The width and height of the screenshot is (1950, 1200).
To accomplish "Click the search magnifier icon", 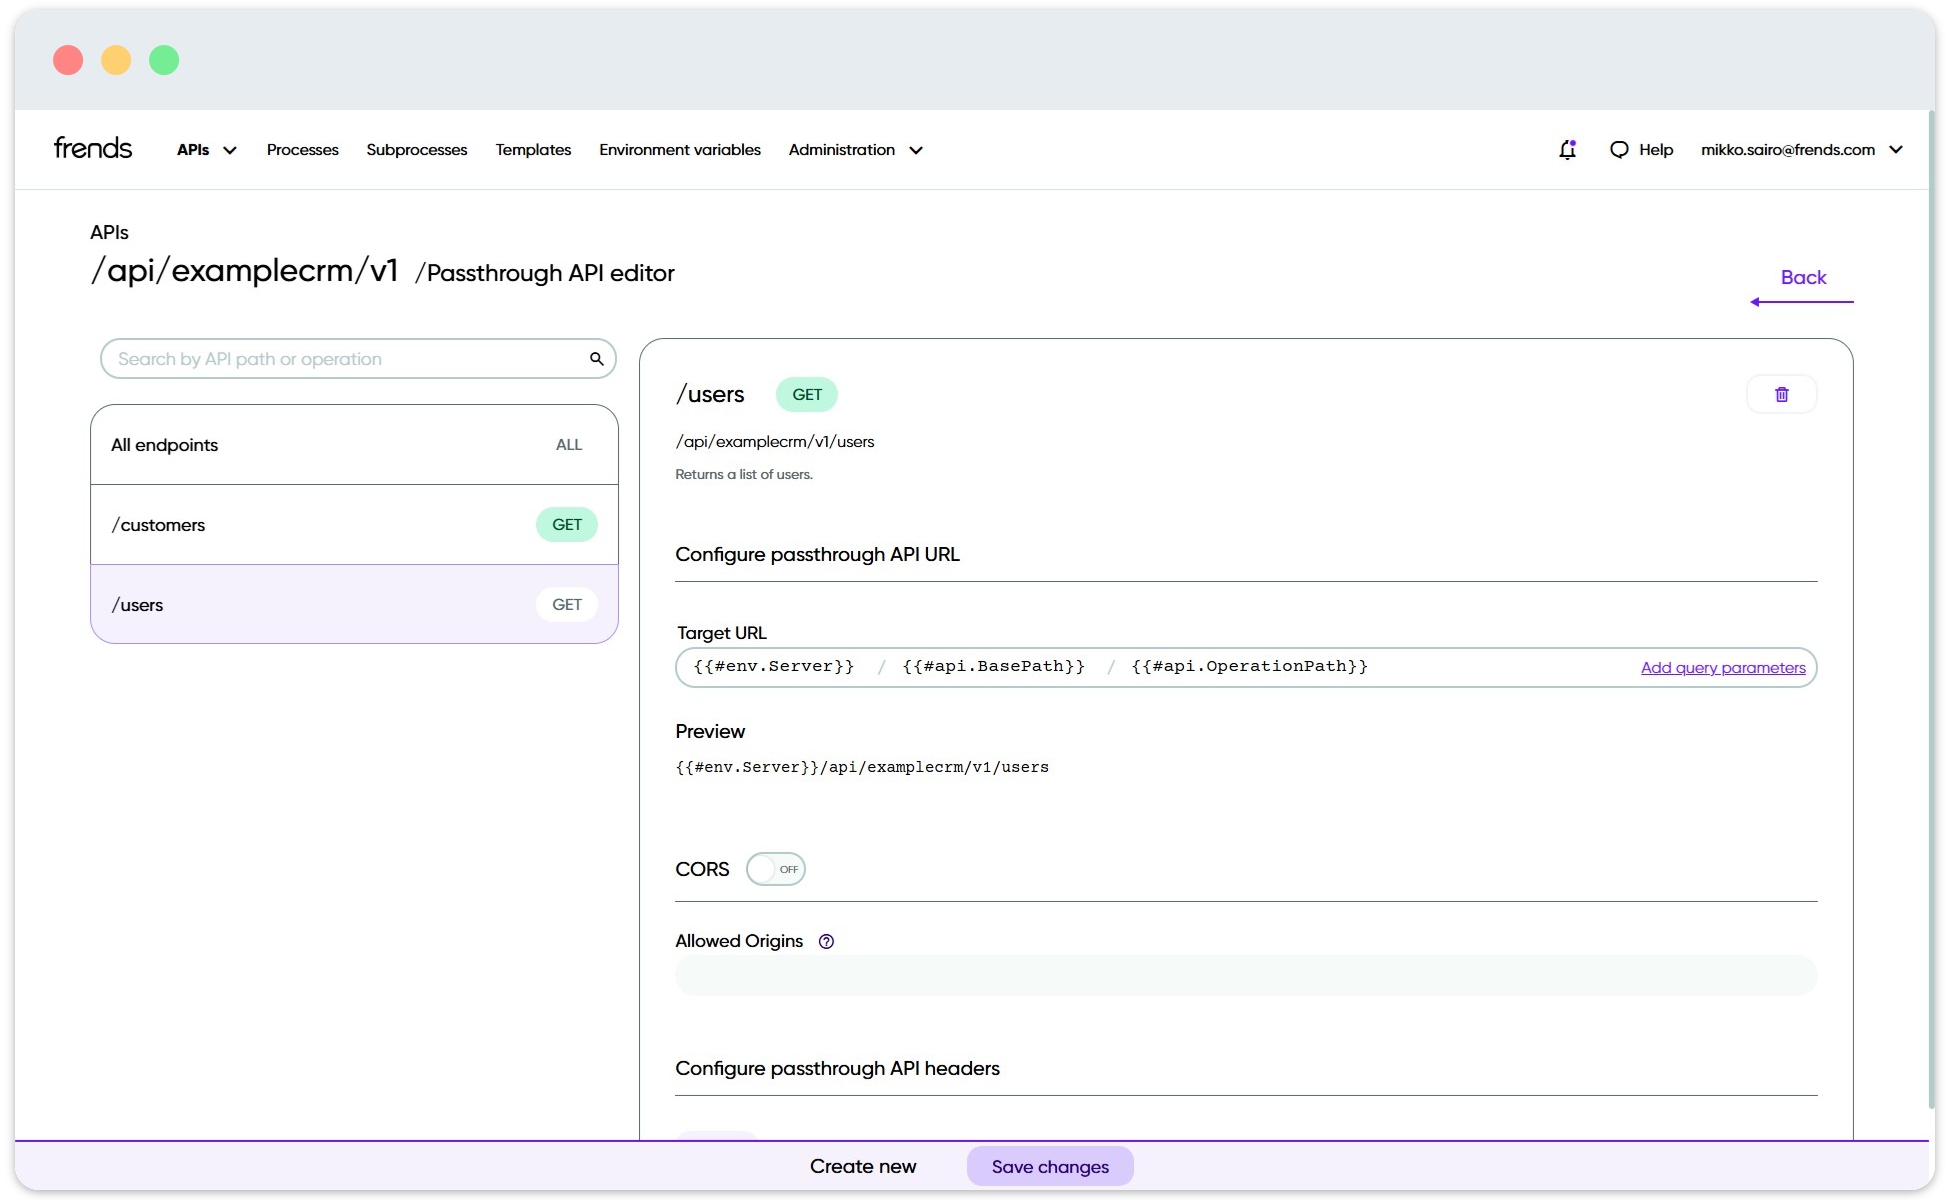I will (596, 359).
